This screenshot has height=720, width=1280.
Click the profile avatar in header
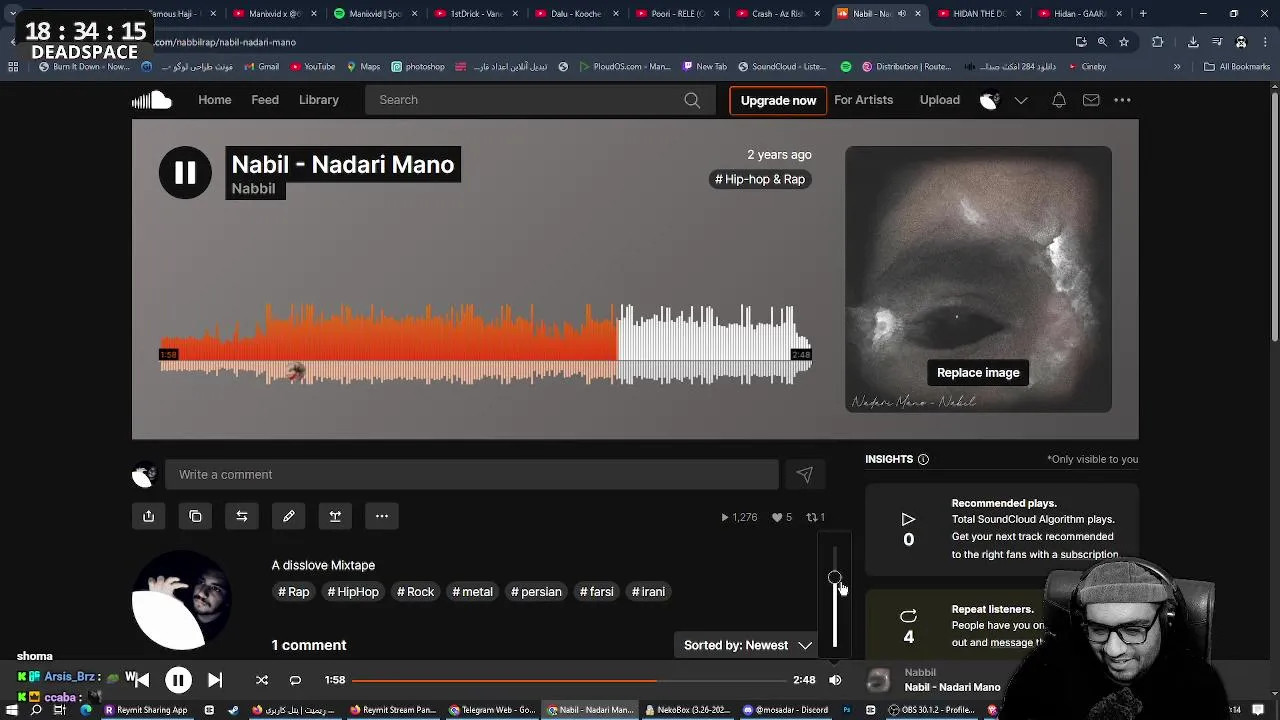[989, 100]
